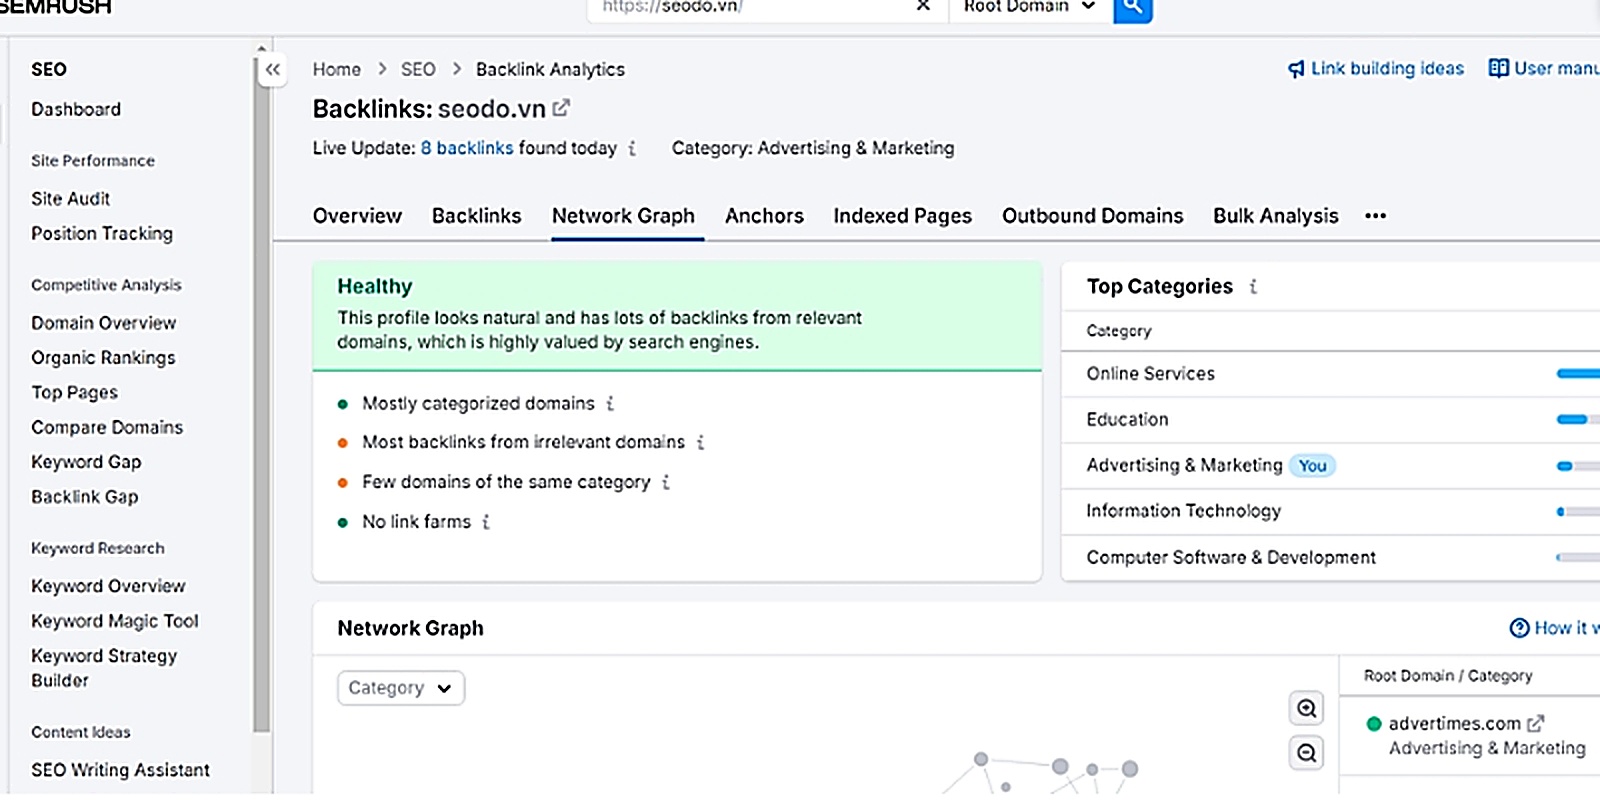Open Position Tracking in sidebar
The width and height of the screenshot is (1600, 800).
[x=102, y=233]
